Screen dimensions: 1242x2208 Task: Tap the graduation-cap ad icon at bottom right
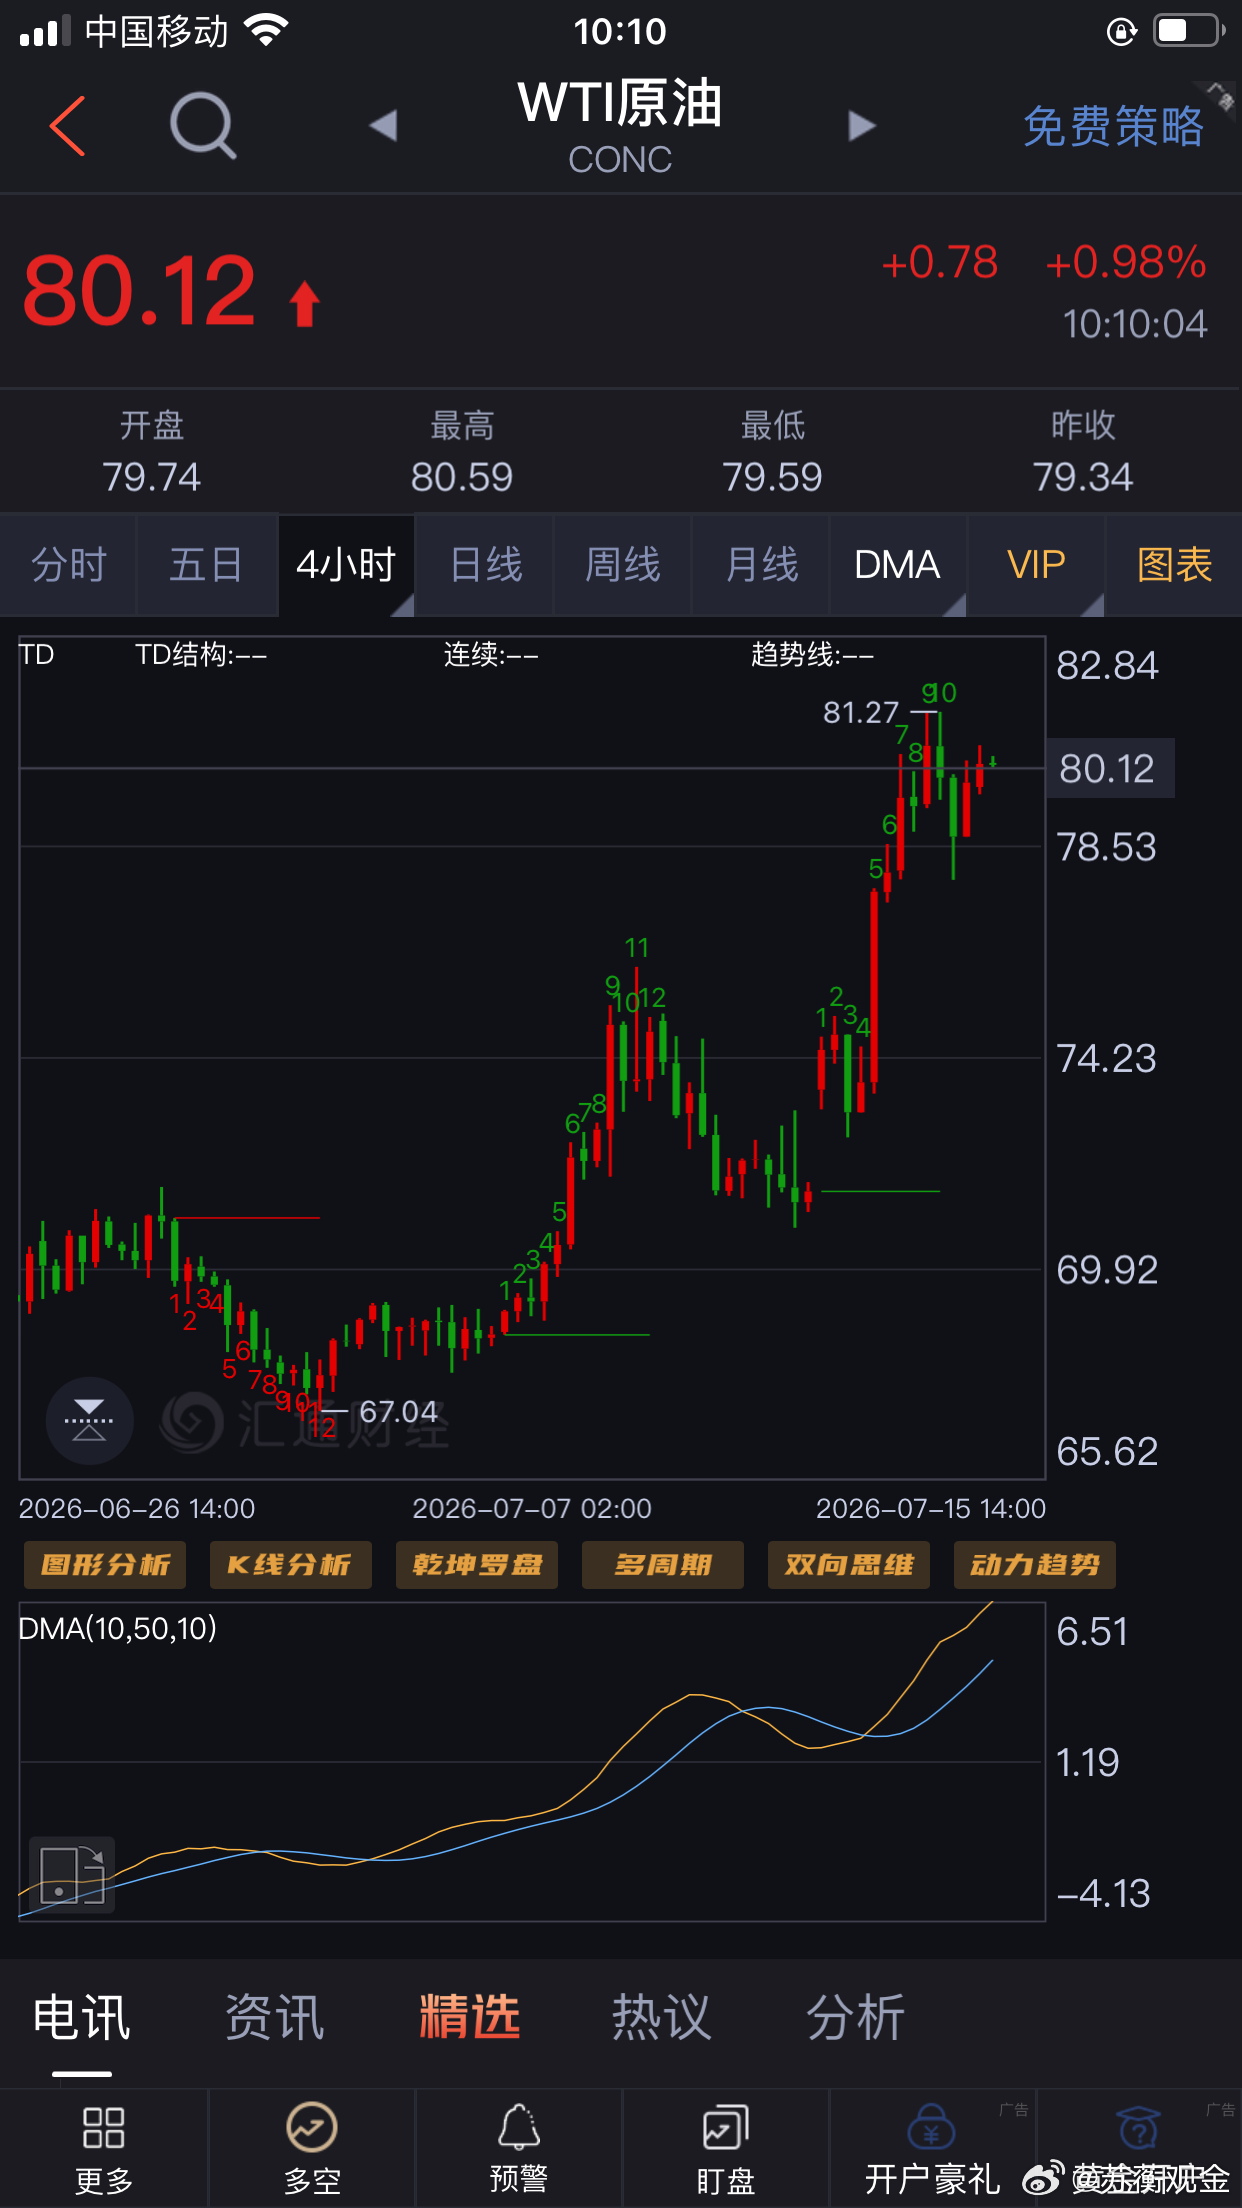[x=1139, y=2128]
